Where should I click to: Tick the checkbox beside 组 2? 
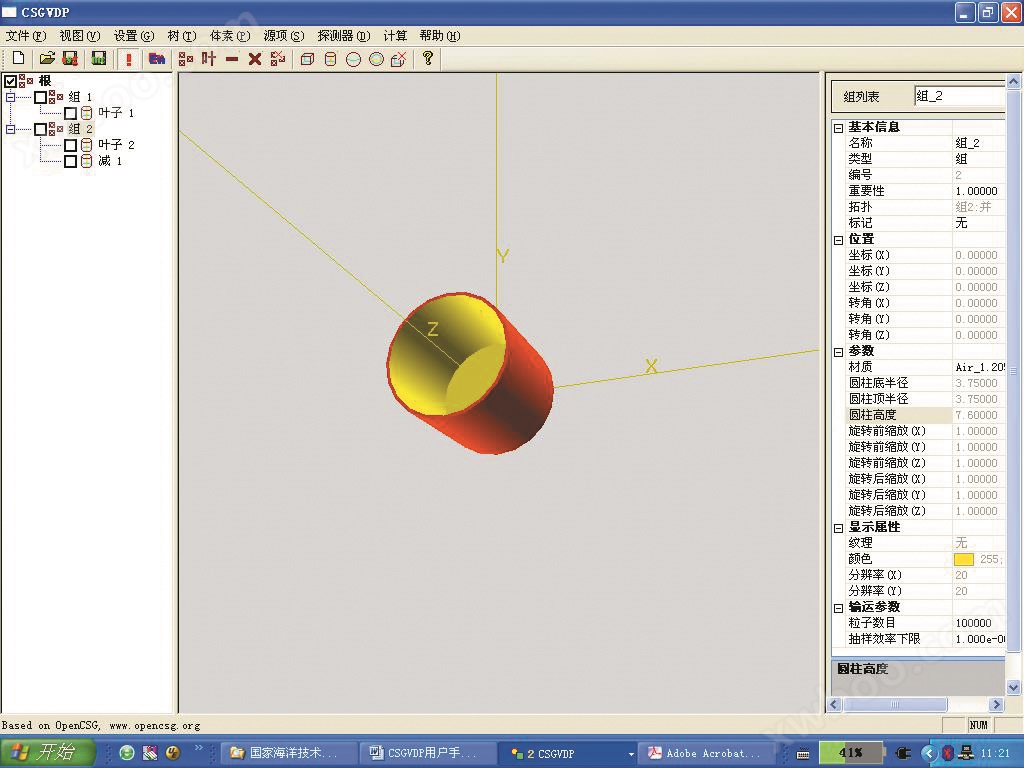(40, 129)
